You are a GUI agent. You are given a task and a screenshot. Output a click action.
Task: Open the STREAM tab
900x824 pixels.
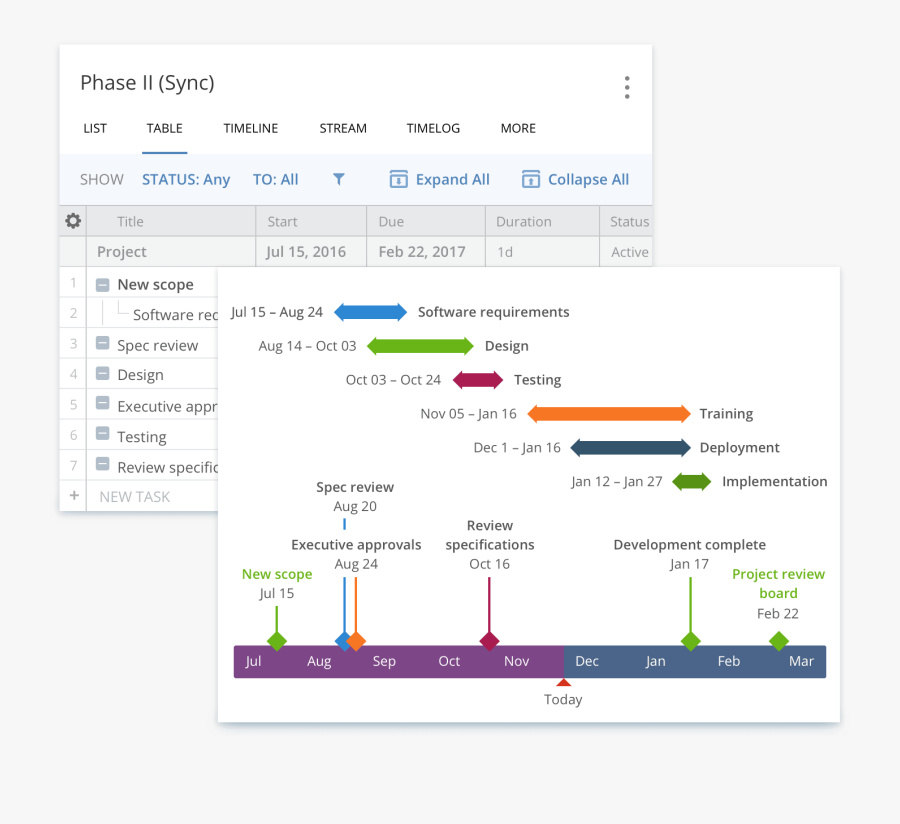pos(343,128)
